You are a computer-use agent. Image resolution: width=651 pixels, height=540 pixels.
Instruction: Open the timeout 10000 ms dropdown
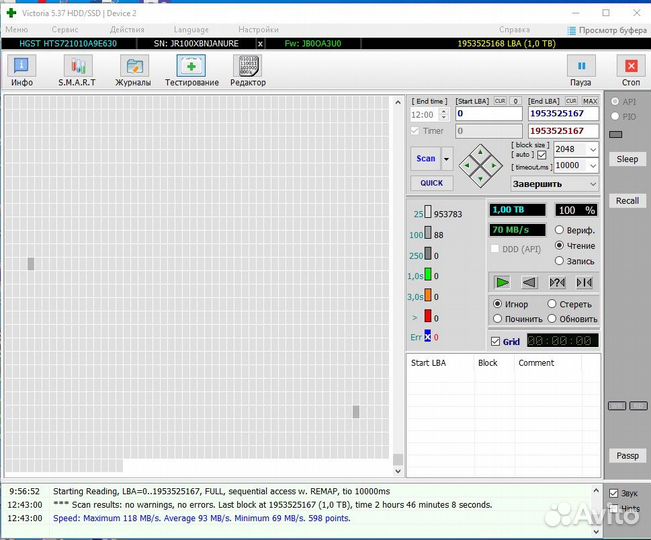coord(593,166)
